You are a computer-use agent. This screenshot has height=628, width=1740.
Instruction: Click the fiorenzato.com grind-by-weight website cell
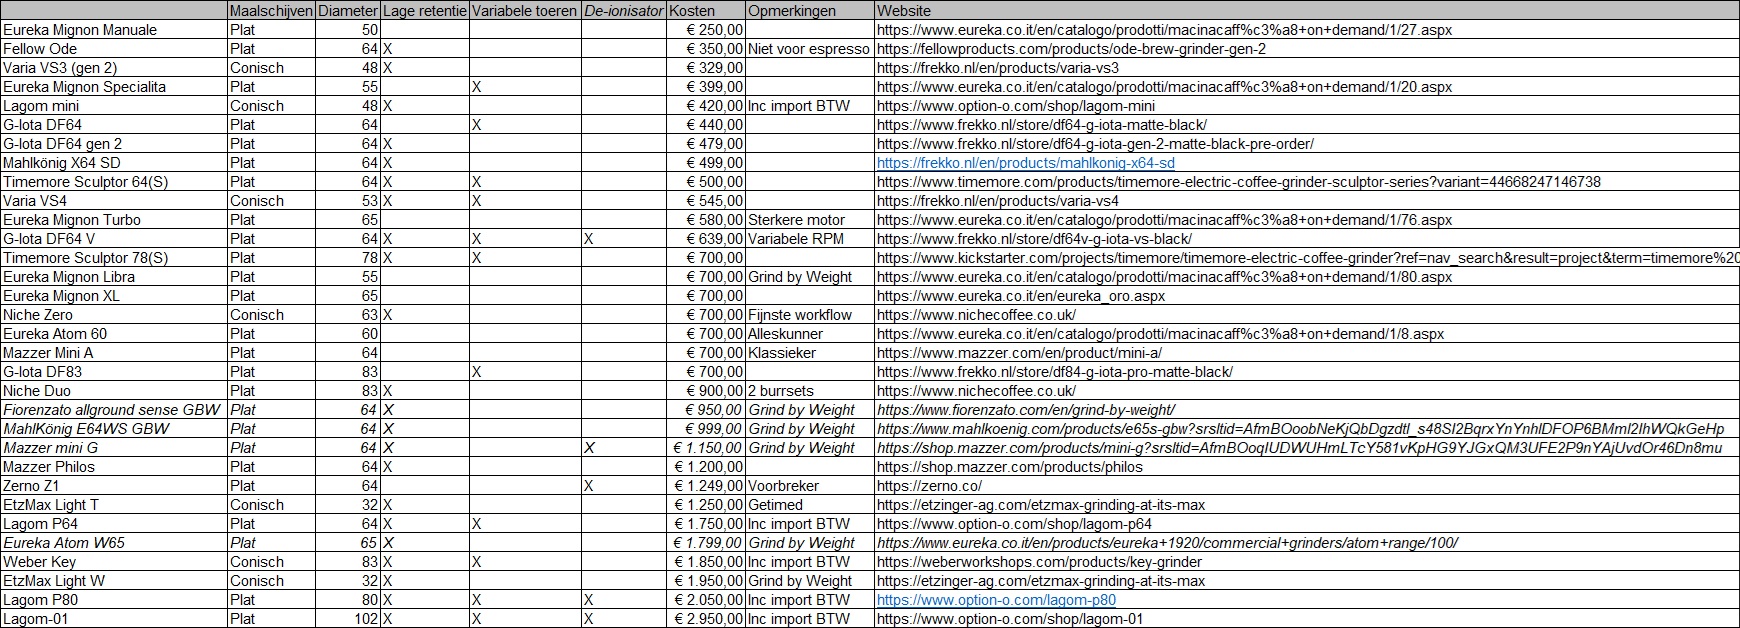pos(1307,410)
